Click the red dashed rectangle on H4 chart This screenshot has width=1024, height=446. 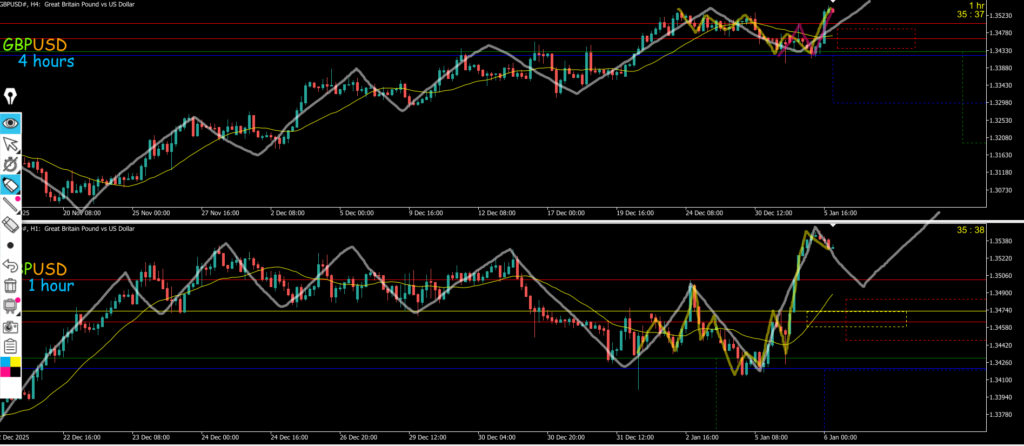(875, 38)
